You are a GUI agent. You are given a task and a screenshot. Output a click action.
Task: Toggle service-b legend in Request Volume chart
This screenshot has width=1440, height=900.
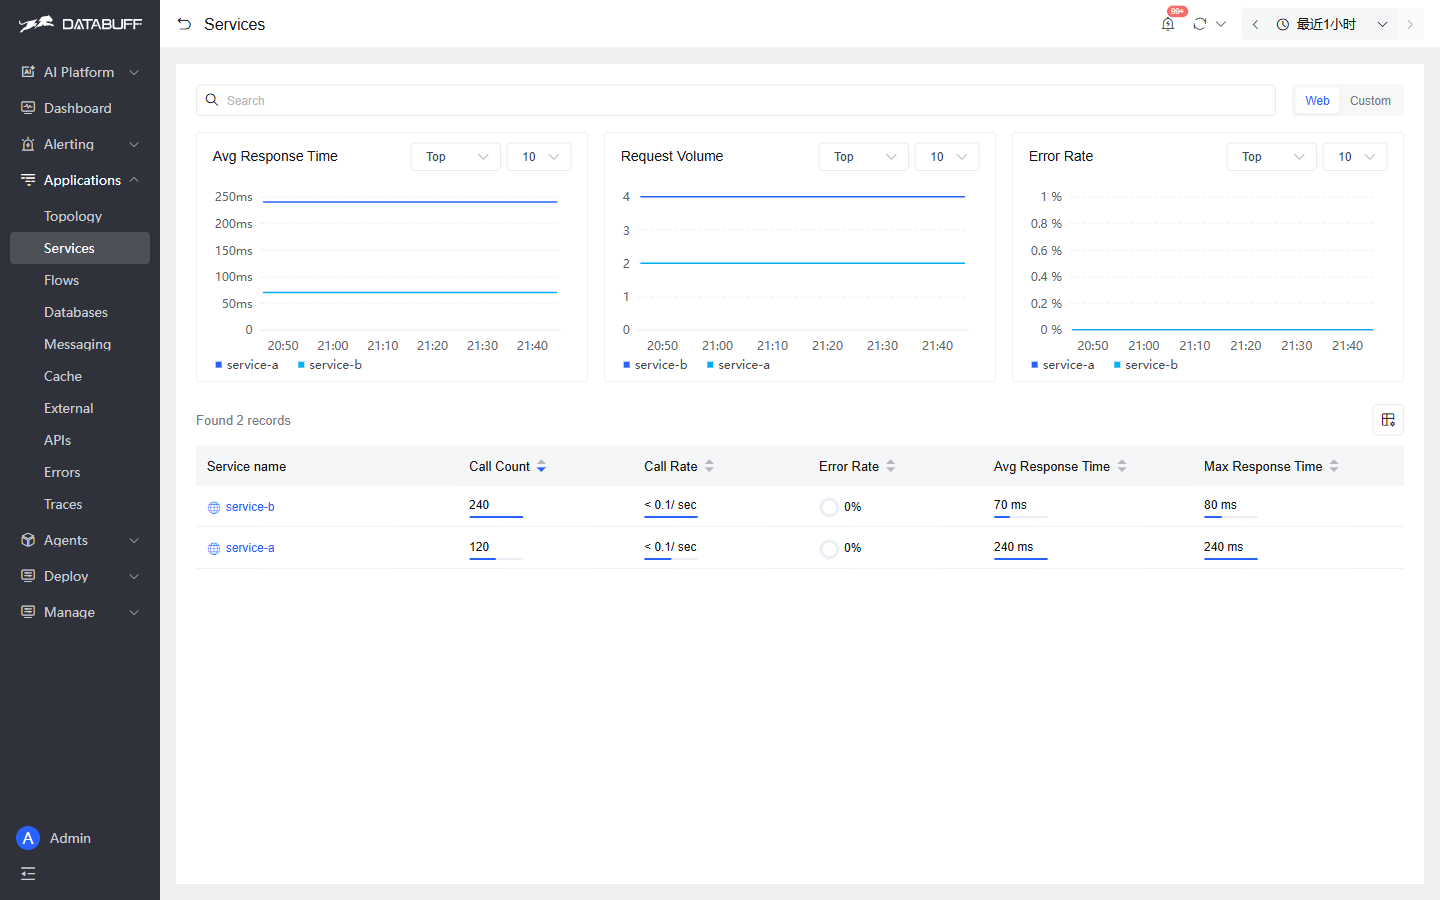(x=655, y=365)
